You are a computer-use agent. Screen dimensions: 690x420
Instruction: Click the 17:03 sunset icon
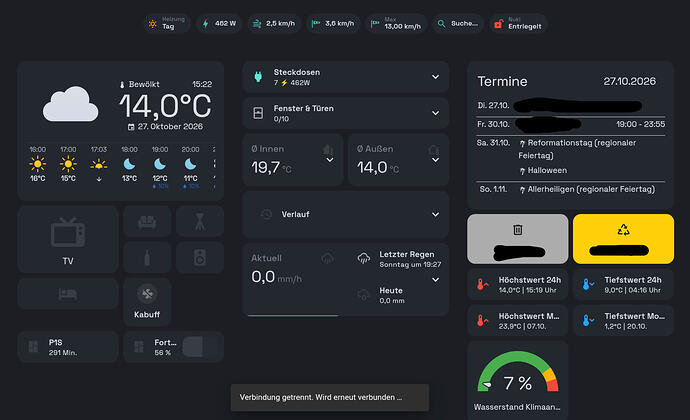(99, 165)
